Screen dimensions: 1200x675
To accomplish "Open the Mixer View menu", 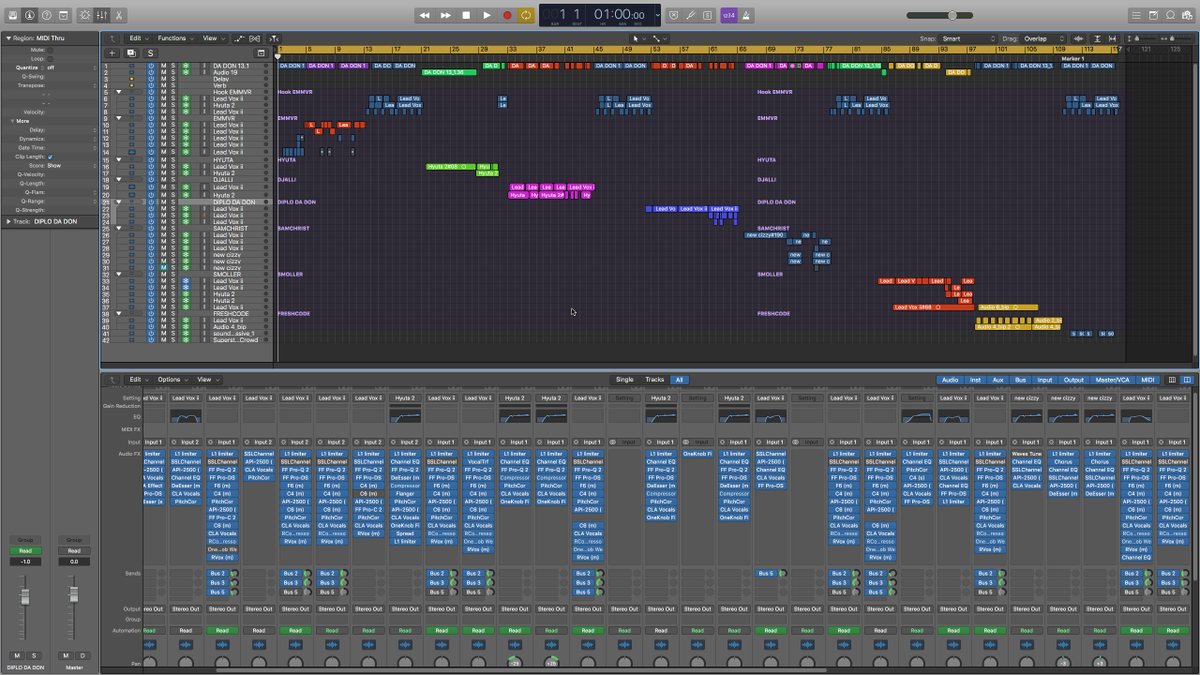I will coord(206,380).
